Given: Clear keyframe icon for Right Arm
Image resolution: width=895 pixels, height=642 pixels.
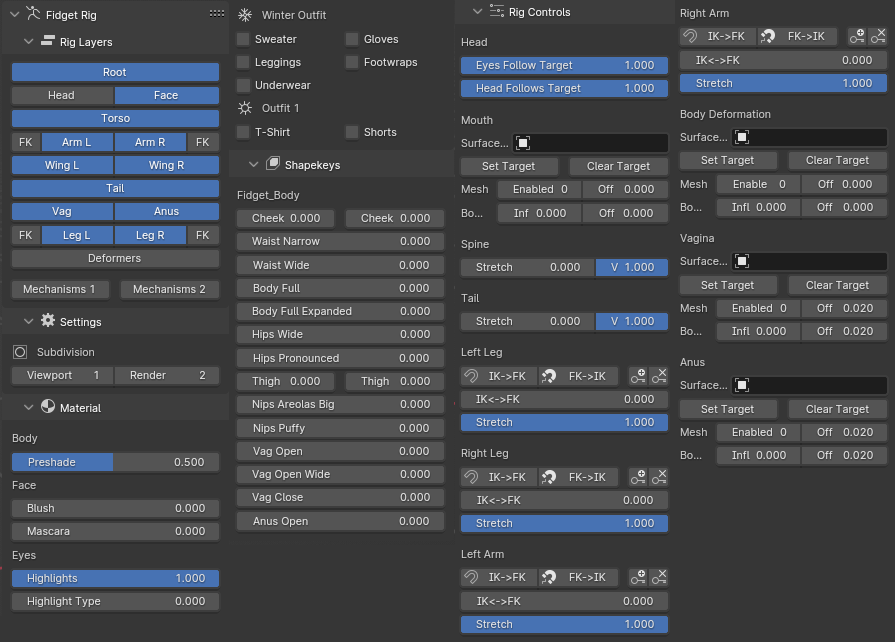Looking at the screenshot, I should click(x=878, y=37).
